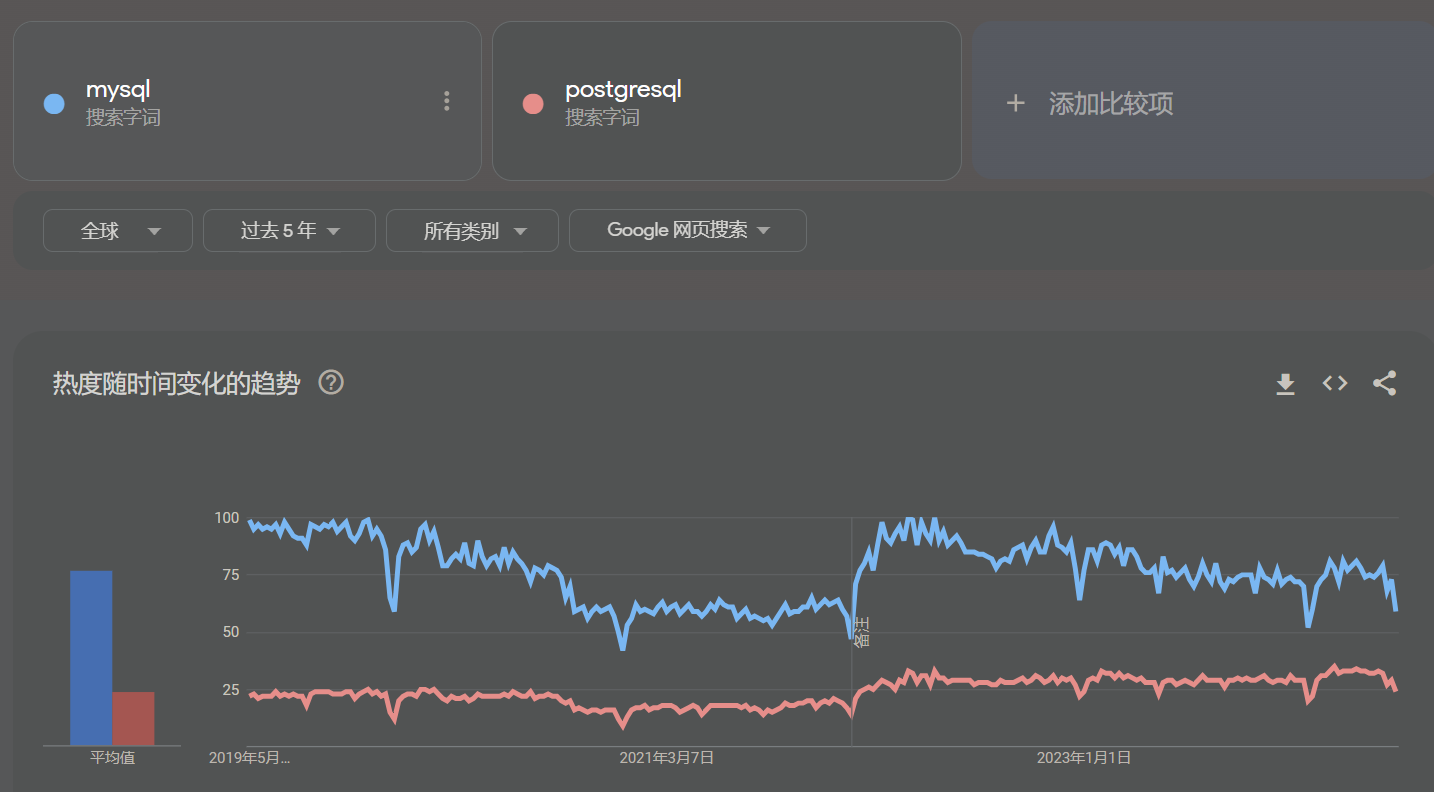Open the 过去 5 年 time range dropdown

point(289,230)
